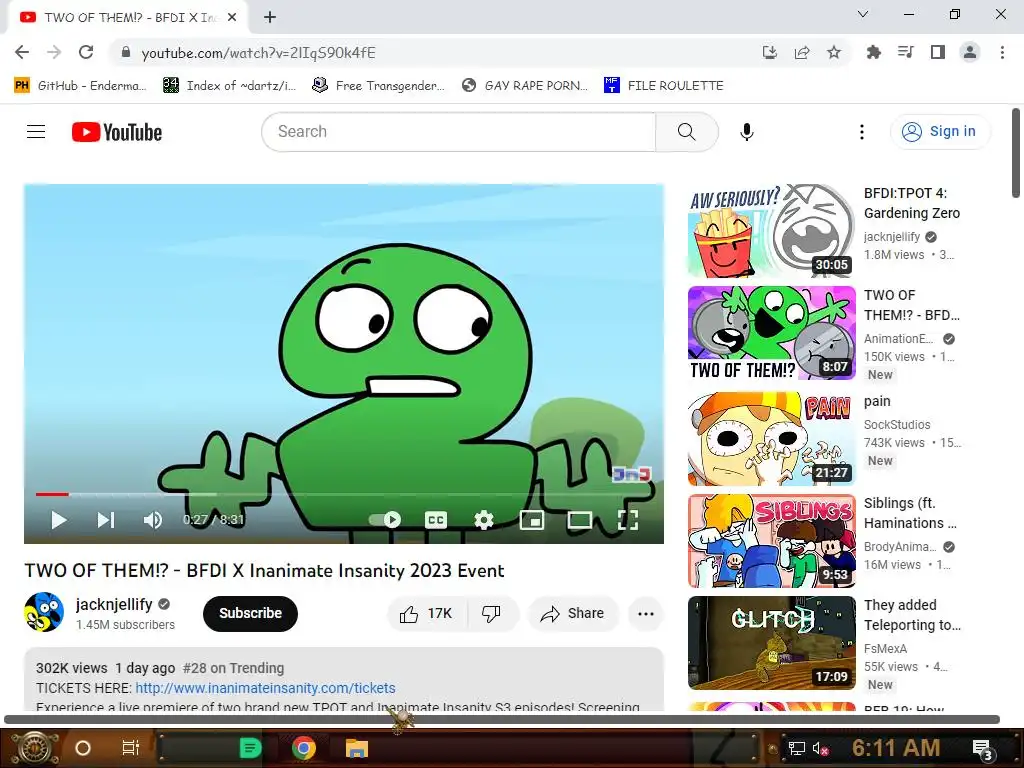The height and width of the screenshot is (768, 1024).
Task: Open the Start menu gear button
Action: click(34, 748)
